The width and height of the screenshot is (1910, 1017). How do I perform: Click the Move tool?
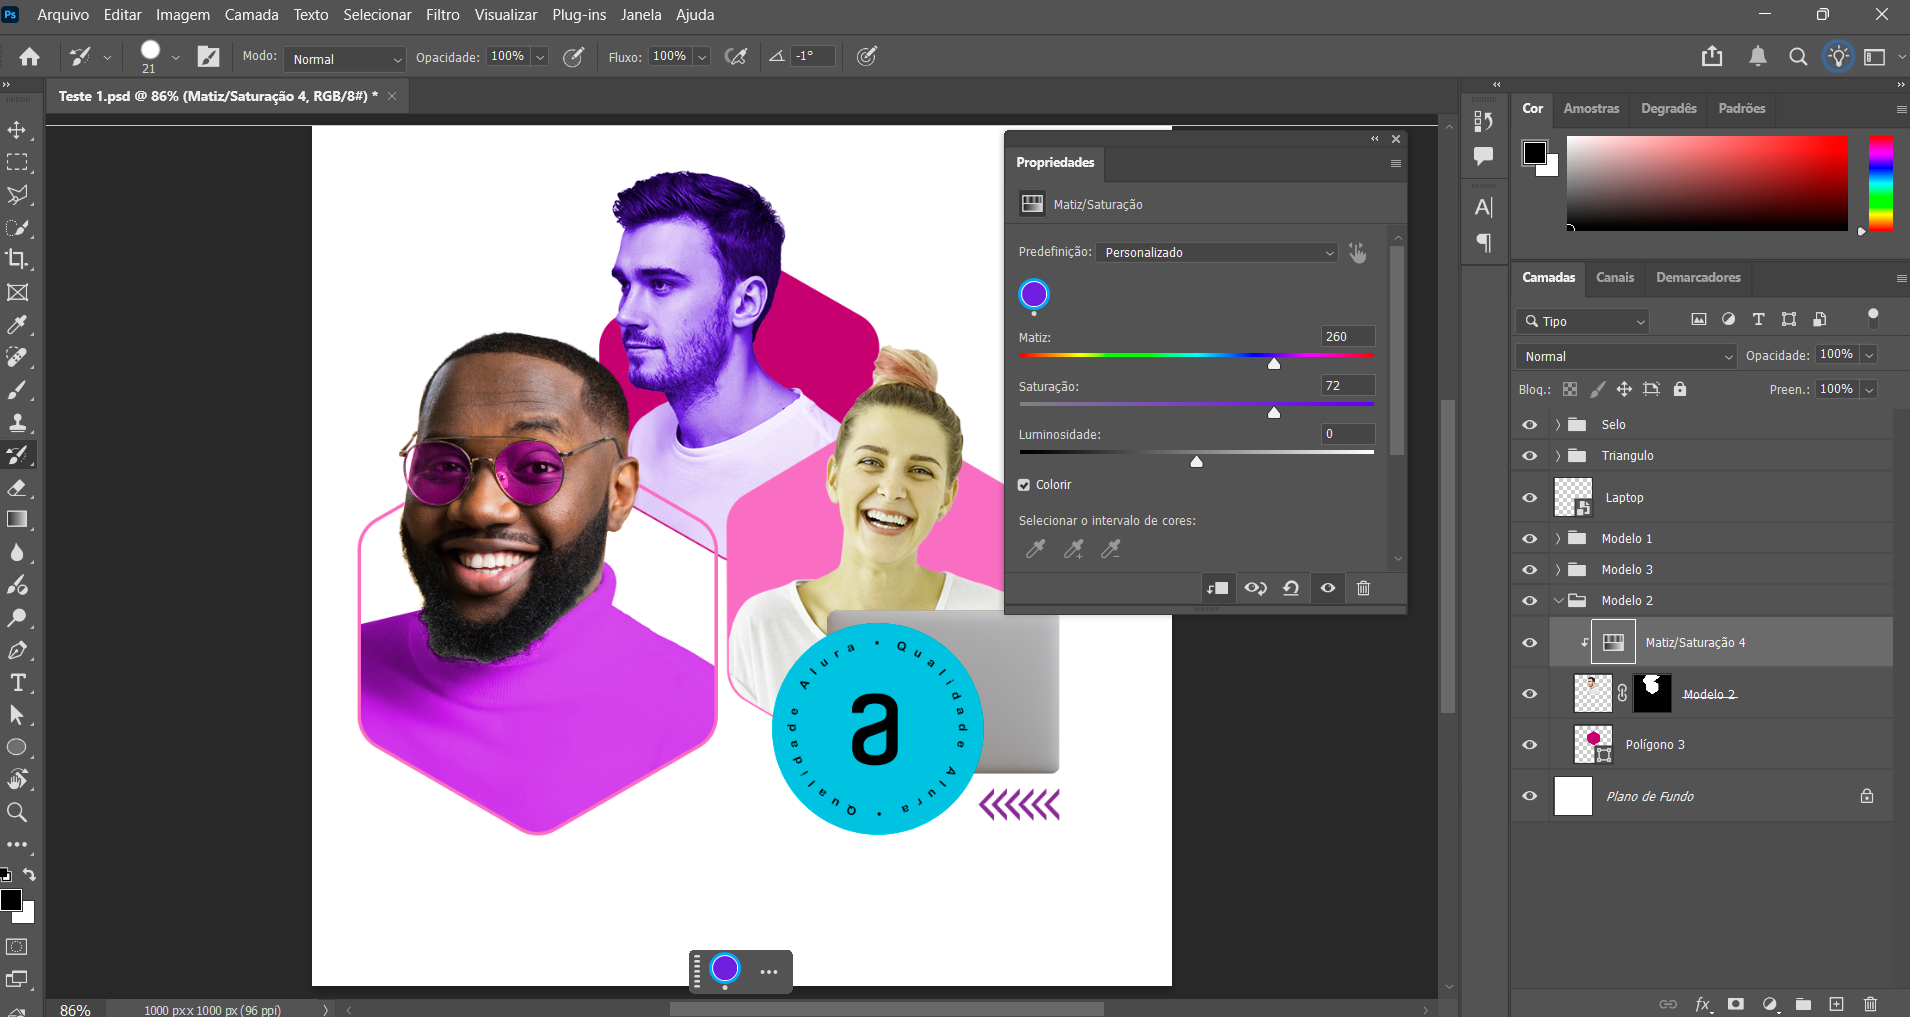17,130
